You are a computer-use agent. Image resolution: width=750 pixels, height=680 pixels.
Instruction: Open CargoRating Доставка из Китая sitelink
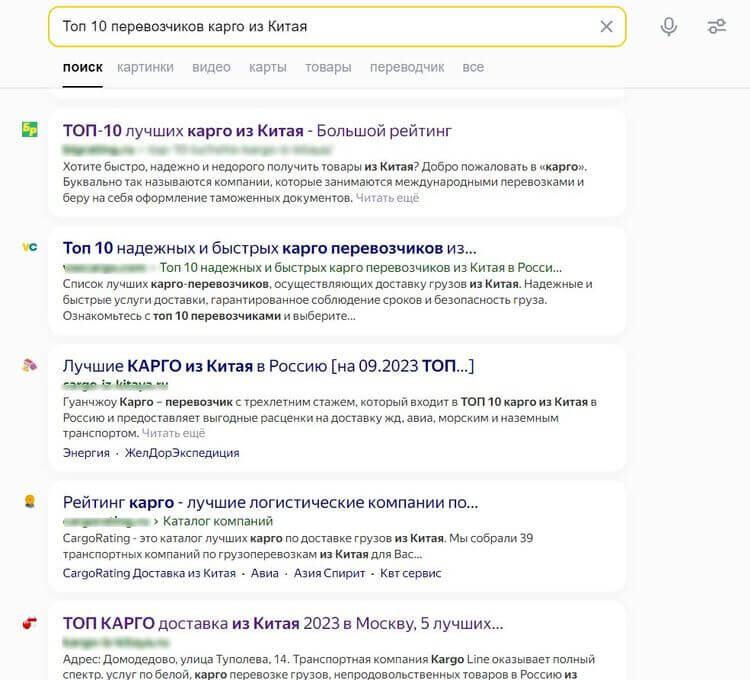tap(149, 573)
